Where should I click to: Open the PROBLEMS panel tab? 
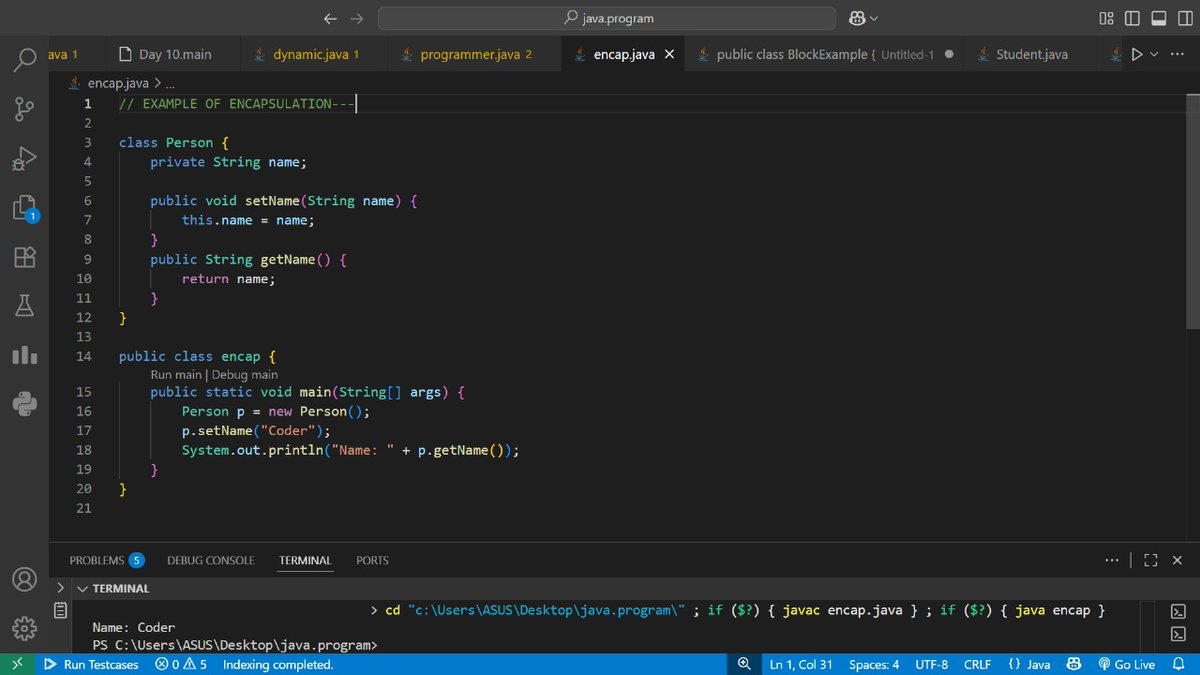coord(106,560)
